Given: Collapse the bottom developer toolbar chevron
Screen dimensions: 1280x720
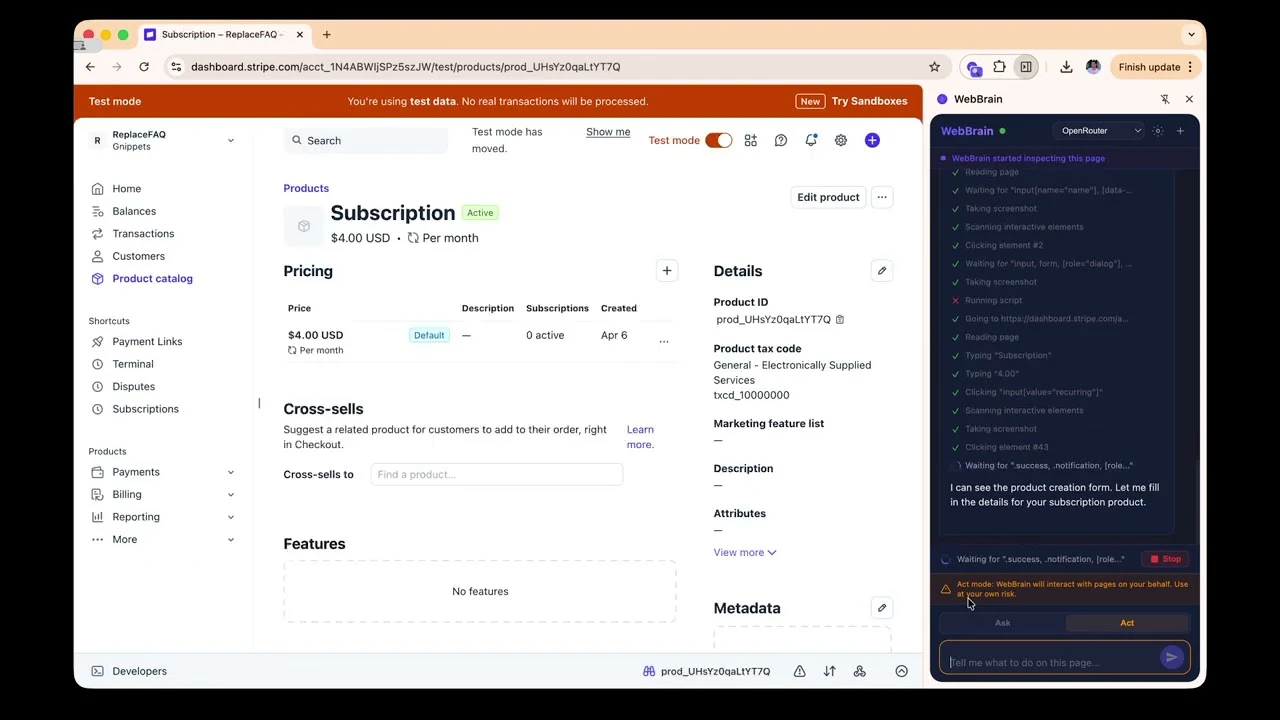Looking at the screenshot, I should point(901,672).
